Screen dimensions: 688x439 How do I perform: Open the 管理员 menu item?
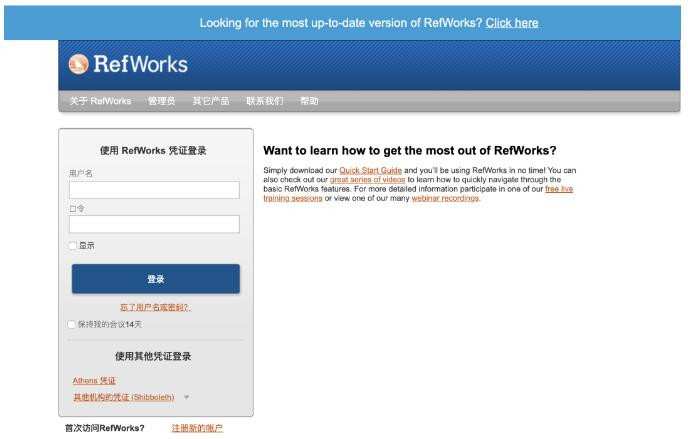pyautogui.click(x=161, y=101)
